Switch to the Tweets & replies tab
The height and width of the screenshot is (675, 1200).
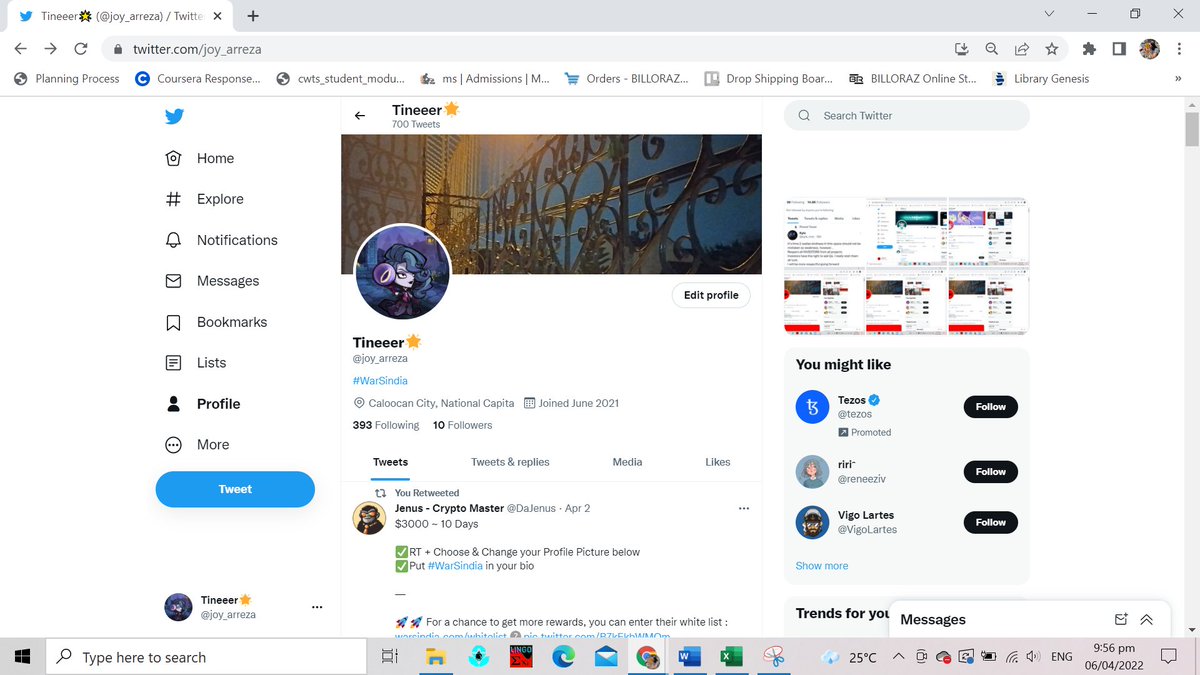(510, 462)
